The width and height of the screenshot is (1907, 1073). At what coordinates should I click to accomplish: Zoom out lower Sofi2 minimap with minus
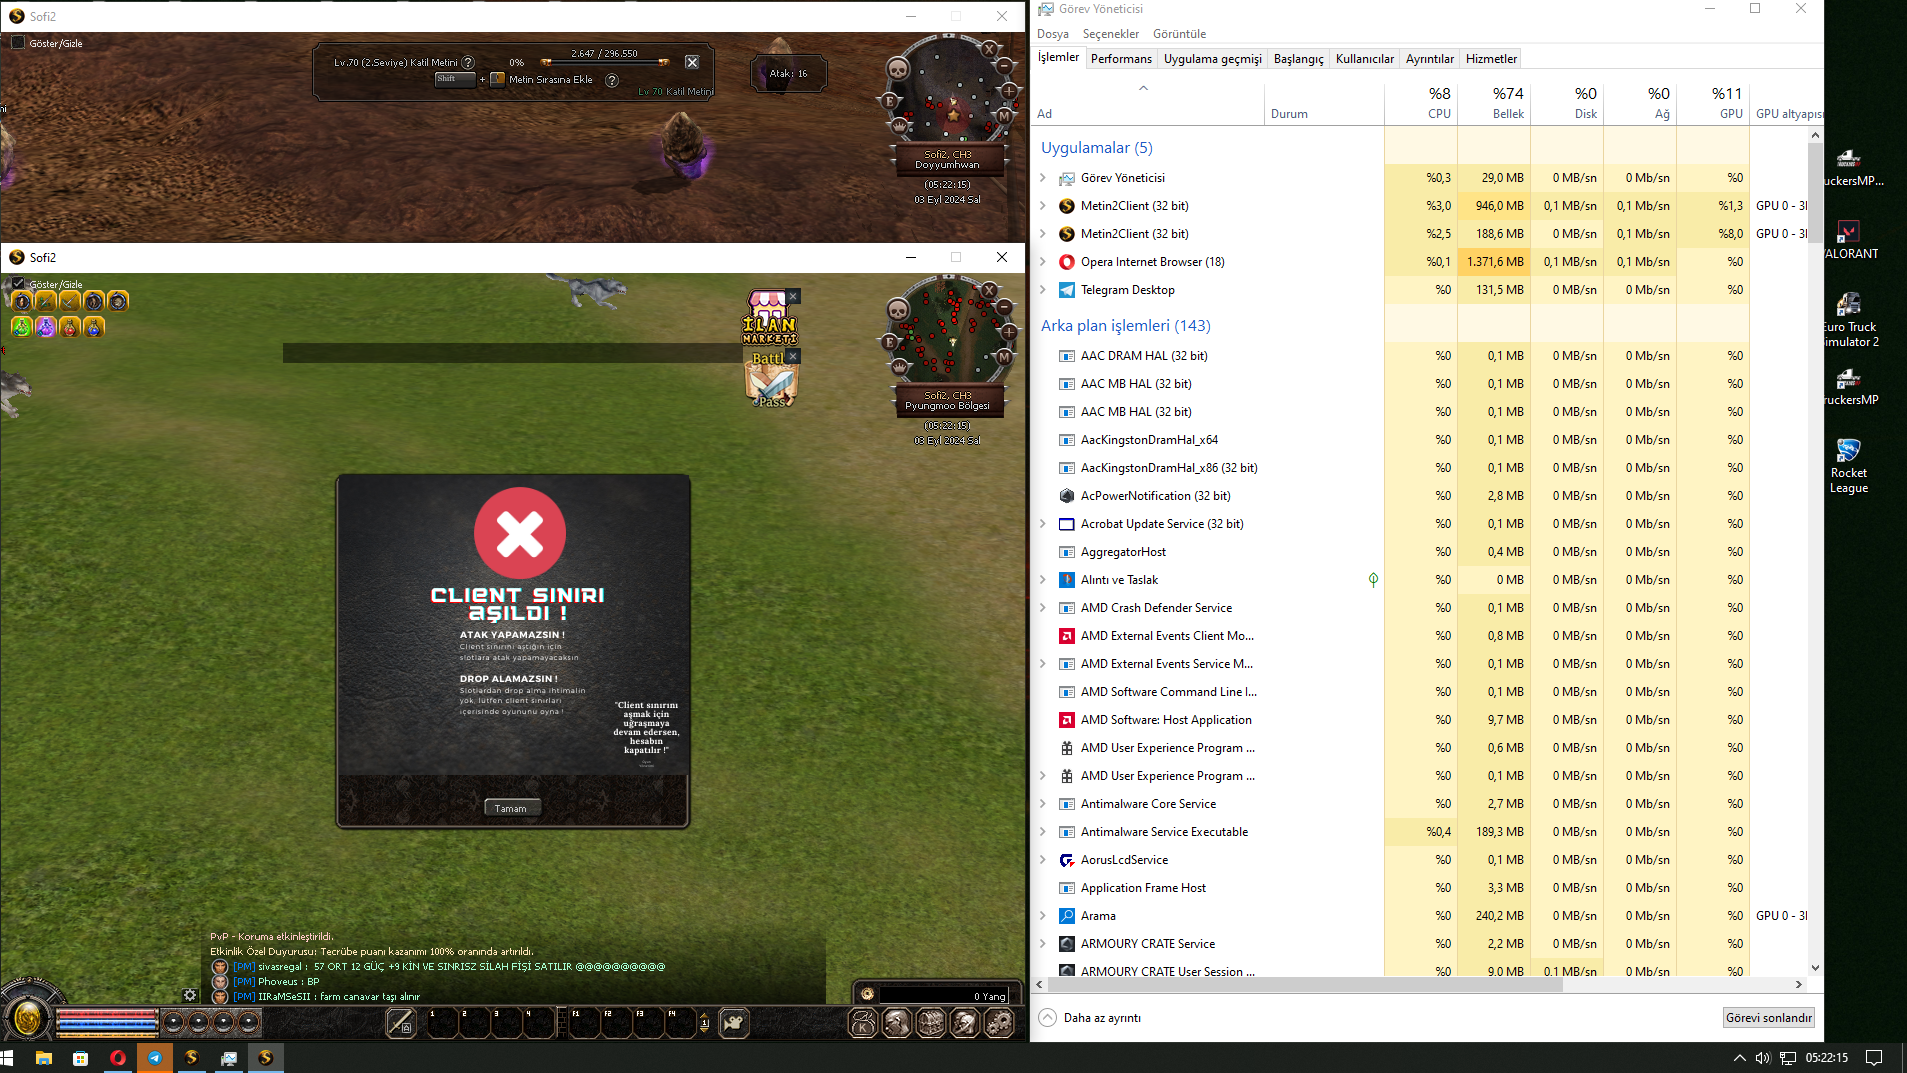coord(1004,307)
